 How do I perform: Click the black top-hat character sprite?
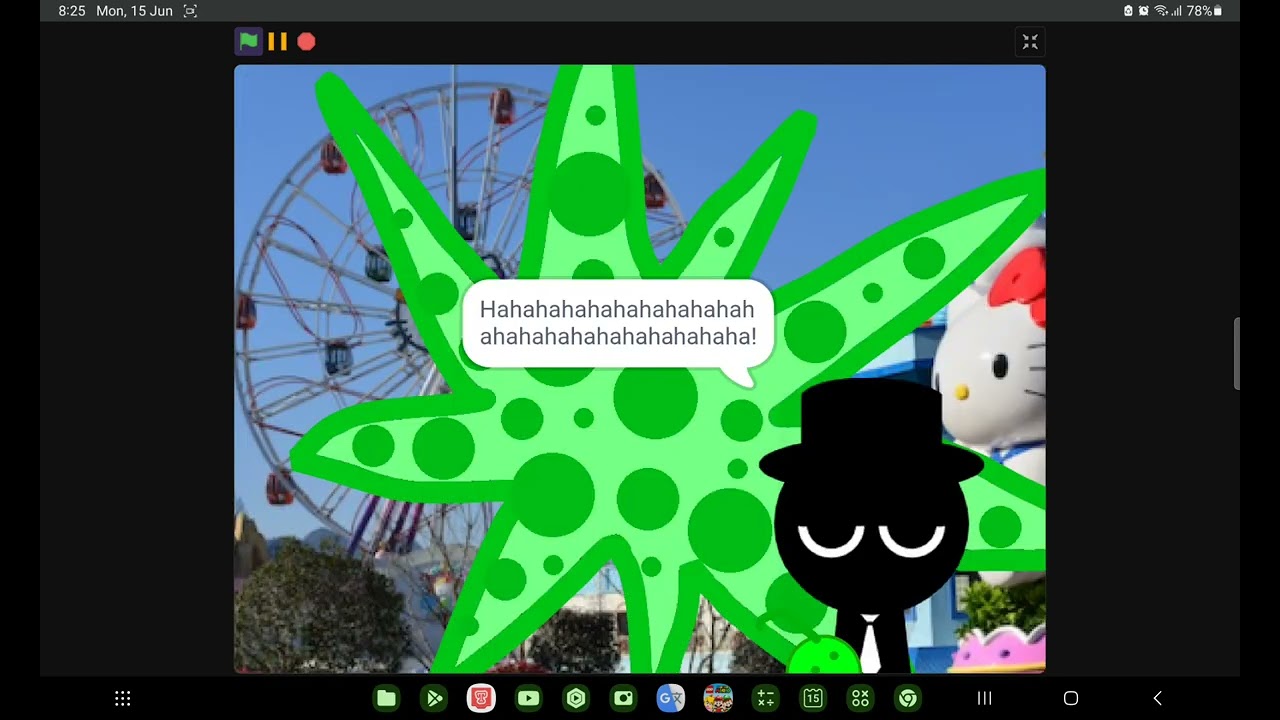[x=870, y=525]
